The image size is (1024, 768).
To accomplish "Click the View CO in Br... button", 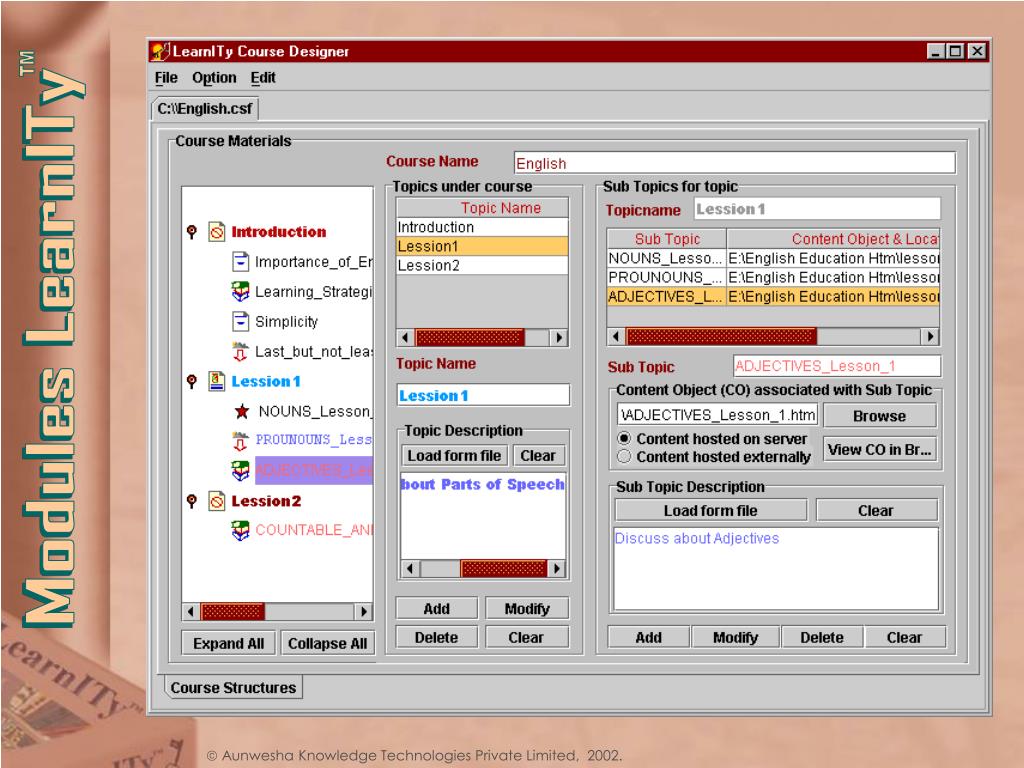I will [x=880, y=449].
